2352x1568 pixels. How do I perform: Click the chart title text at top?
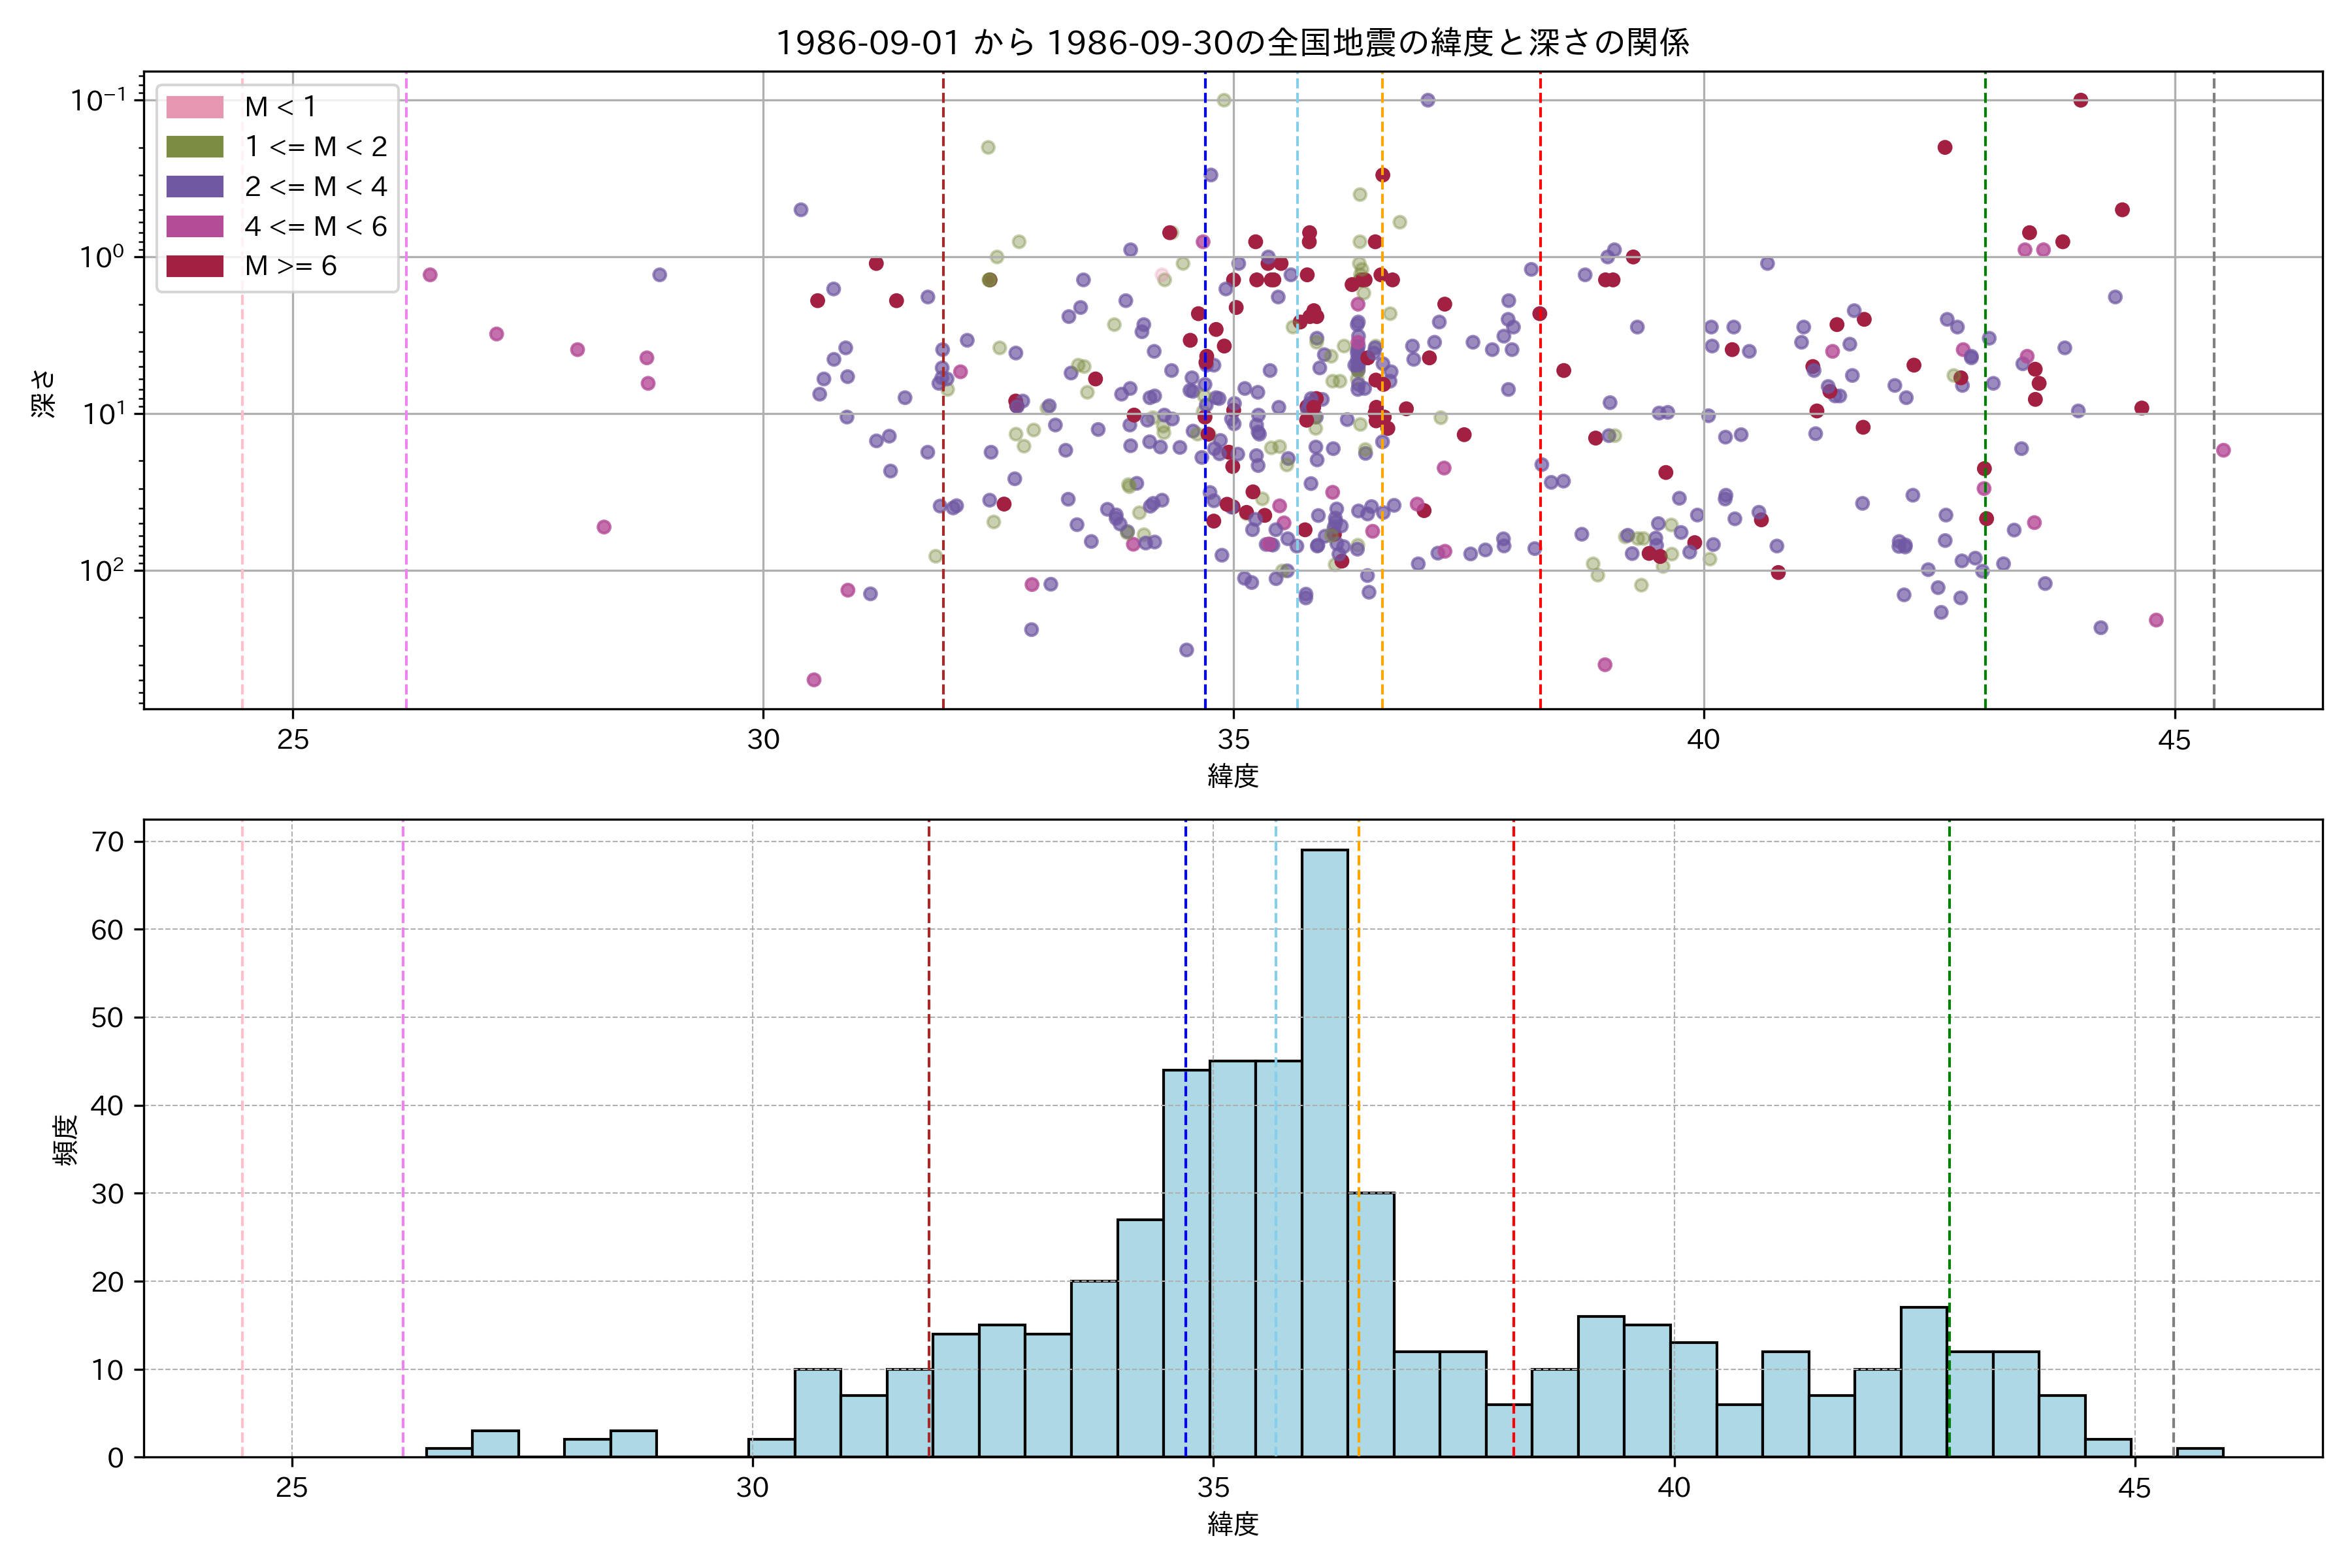click(1232, 42)
